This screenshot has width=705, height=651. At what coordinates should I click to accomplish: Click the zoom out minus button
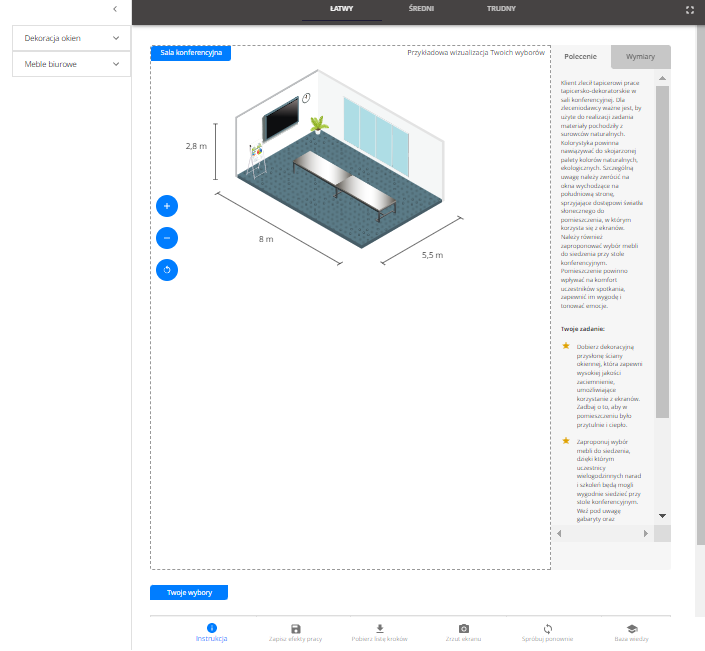point(167,238)
